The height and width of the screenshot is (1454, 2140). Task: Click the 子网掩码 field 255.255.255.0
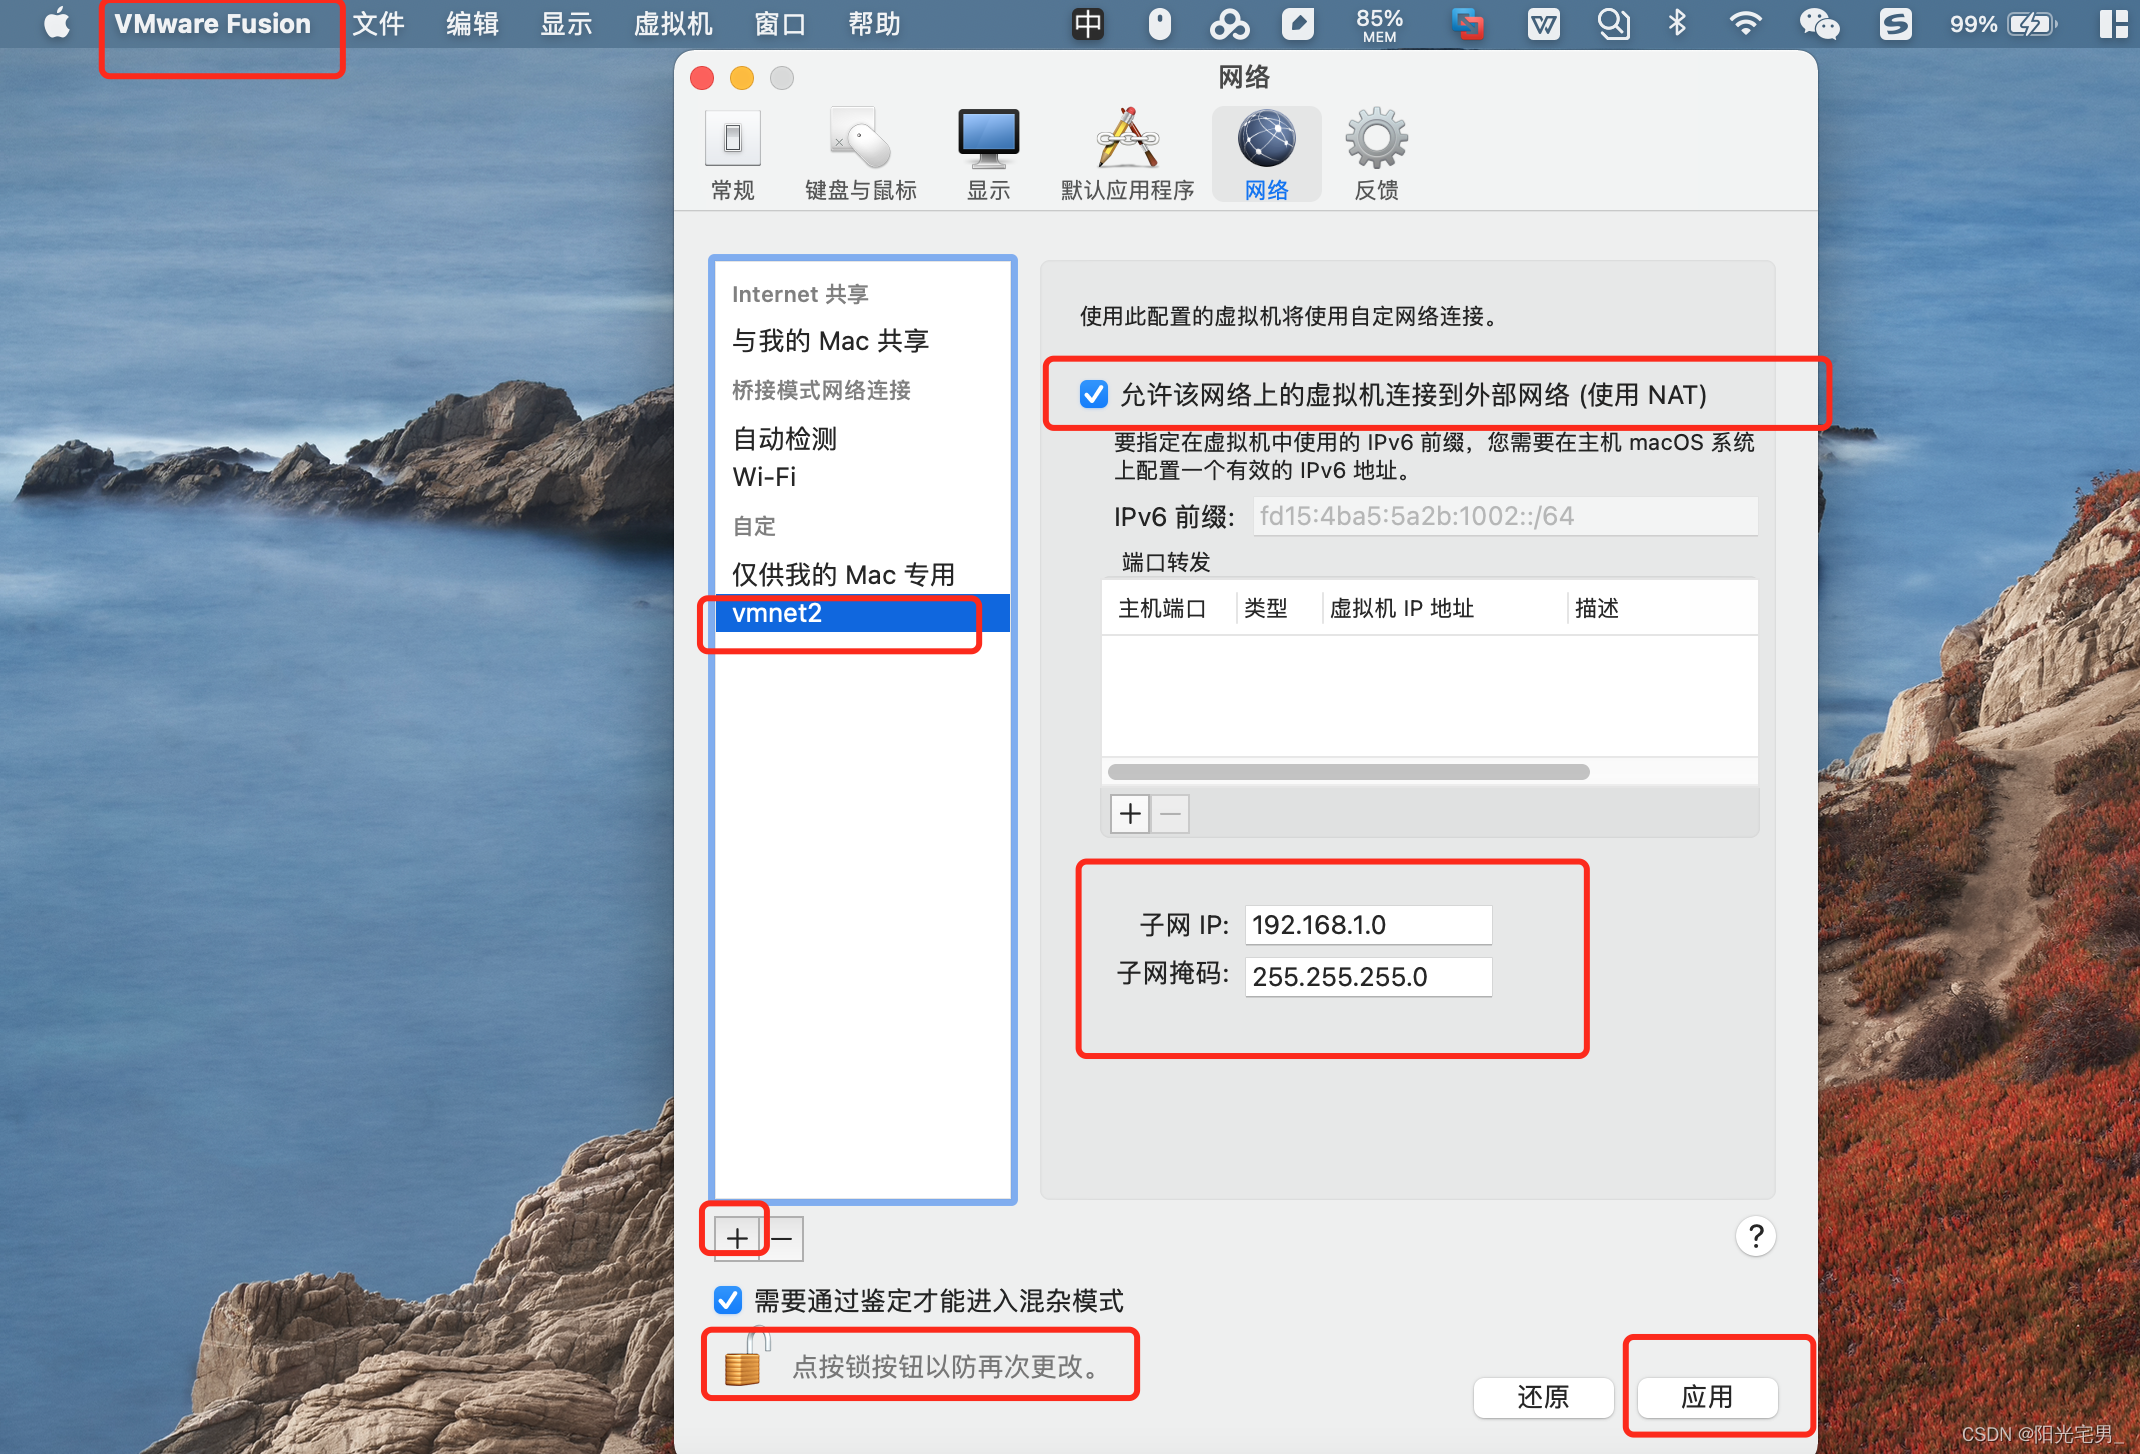click(1367, 976)
